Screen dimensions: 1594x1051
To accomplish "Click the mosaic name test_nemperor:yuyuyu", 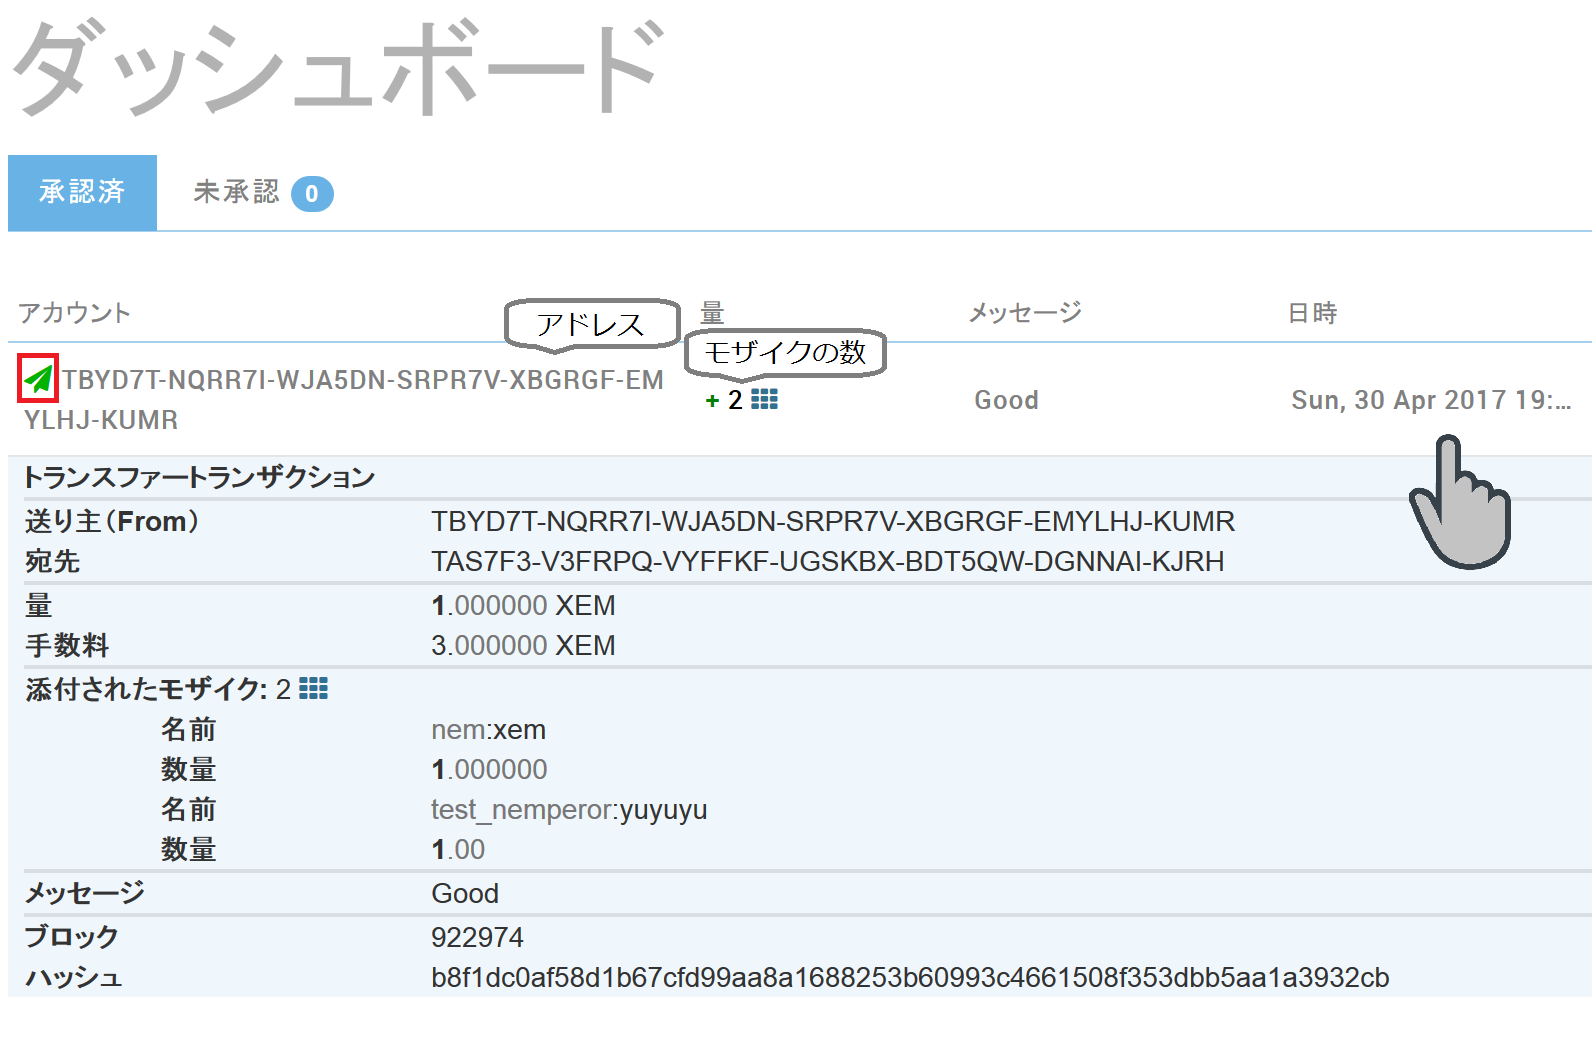I will coord(569,810).
